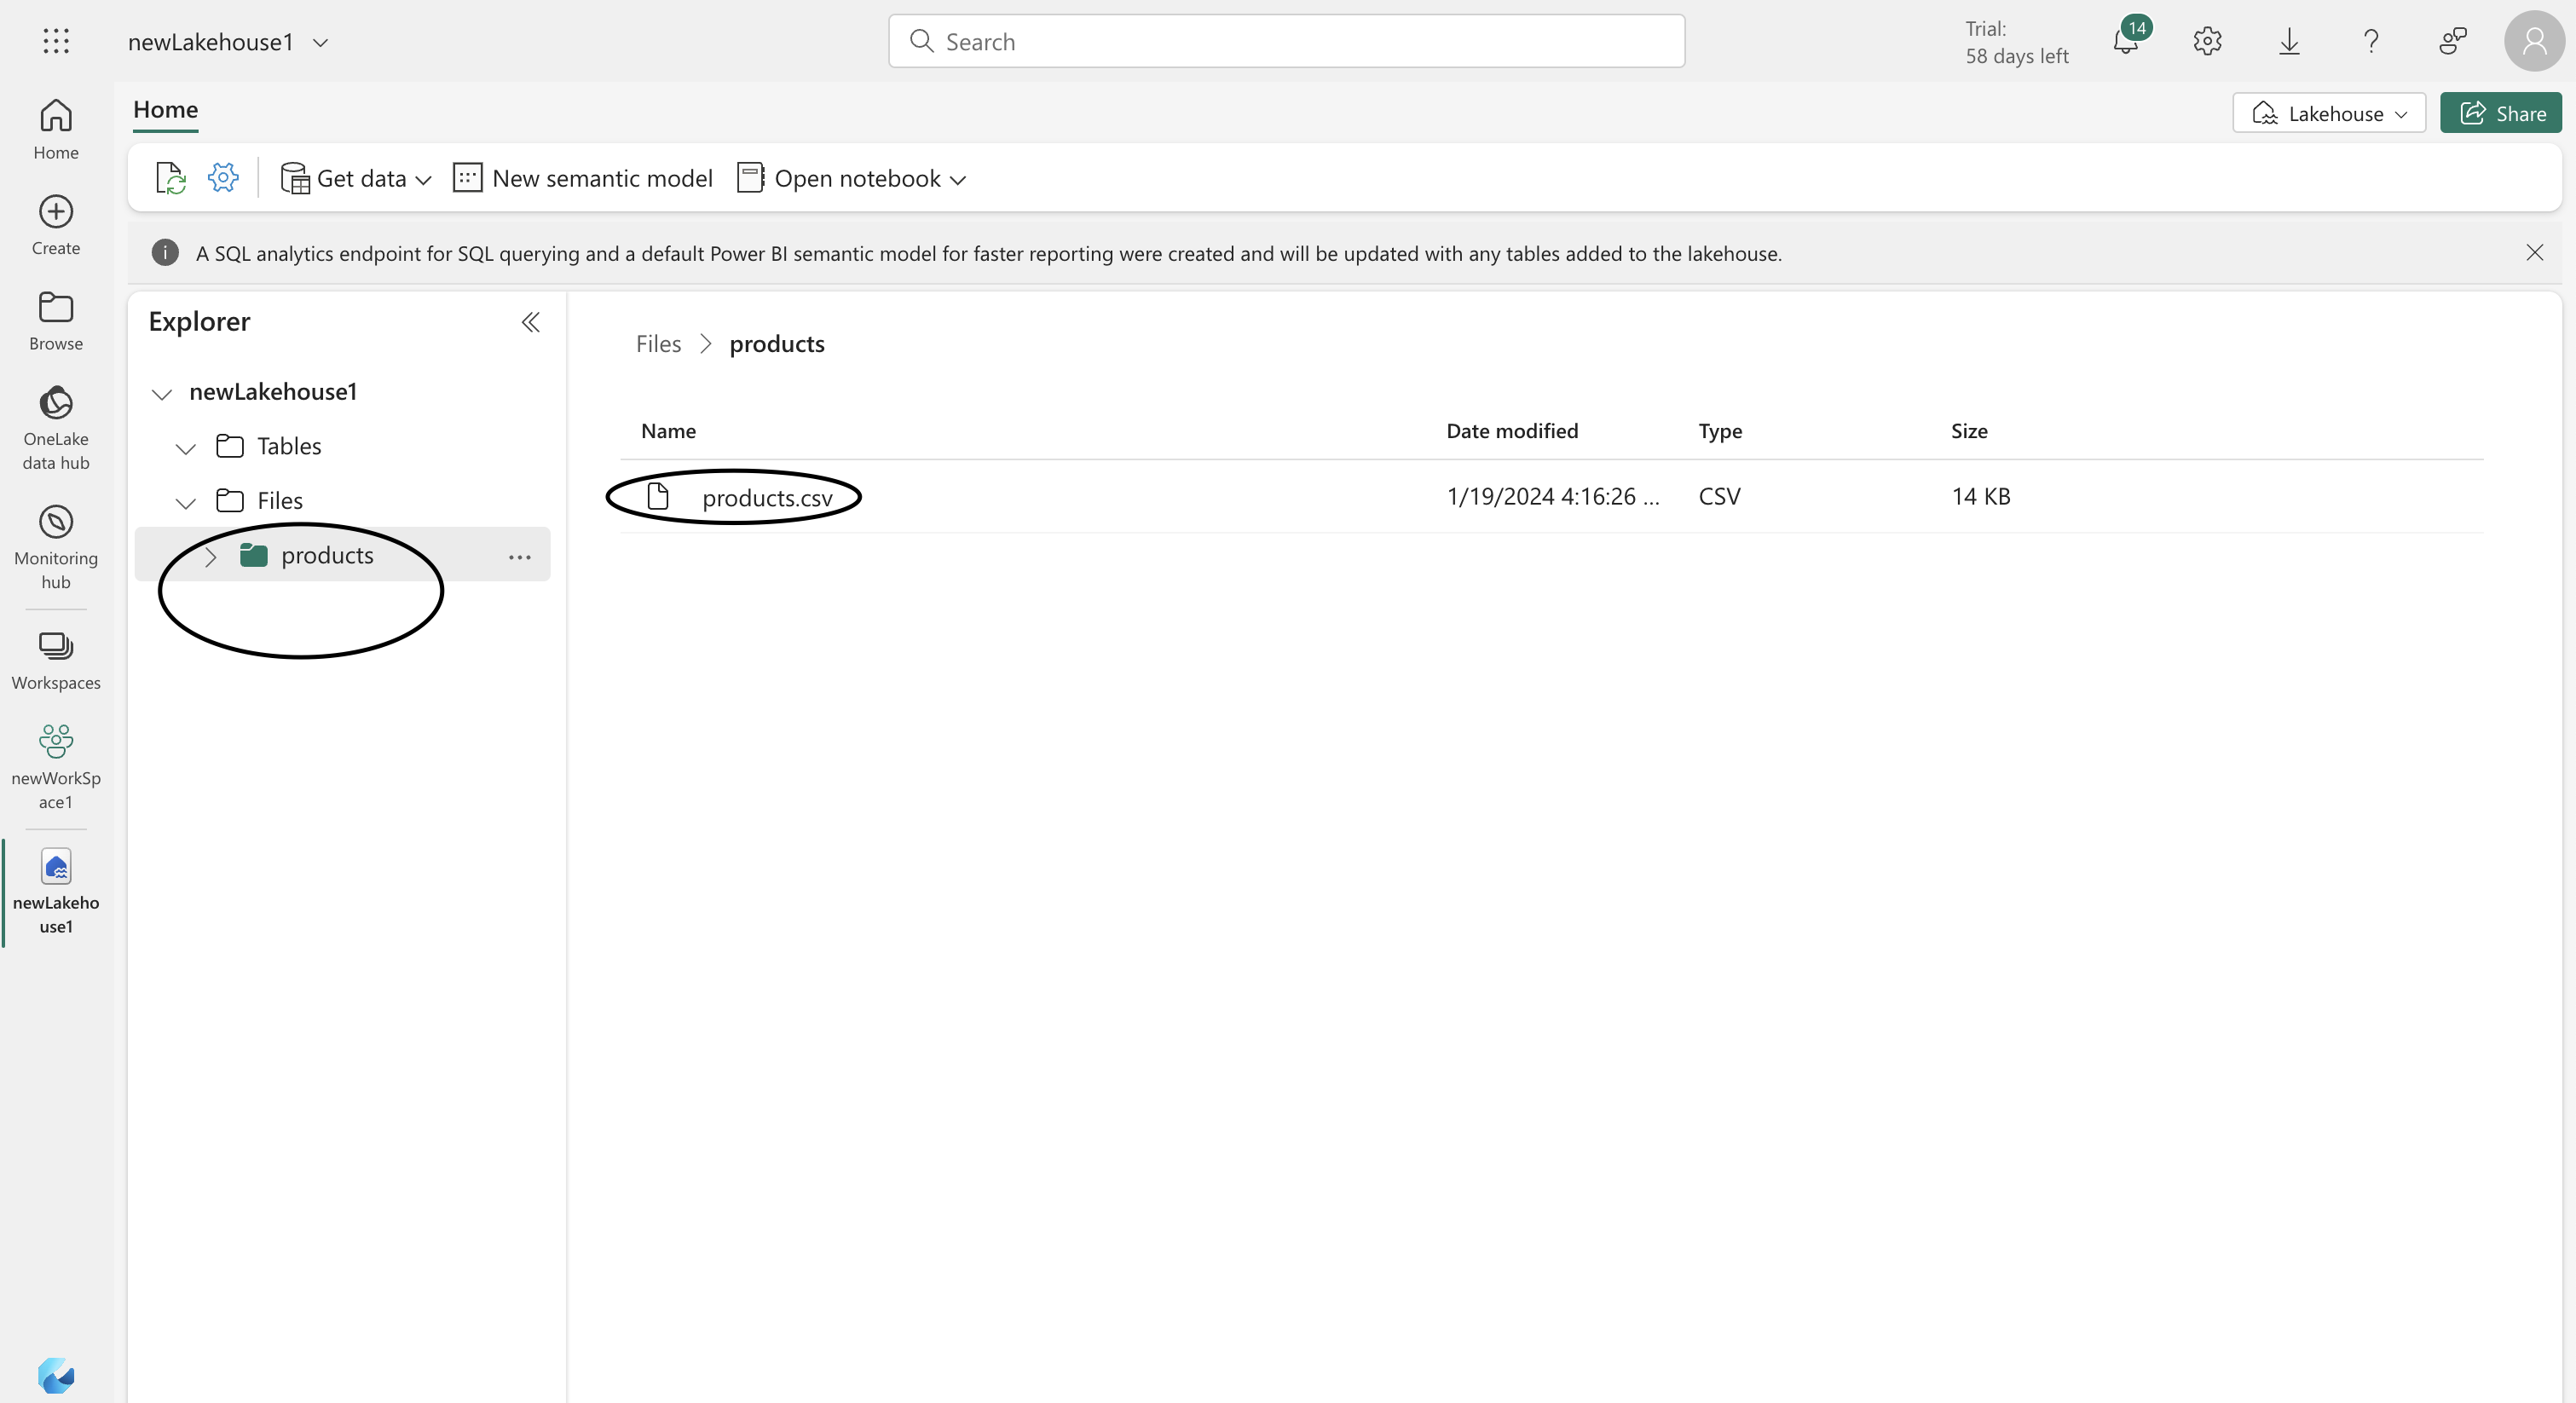Open help question mark
2576x1403 pixels.
pyautogui.click(x=2371, y=41)
